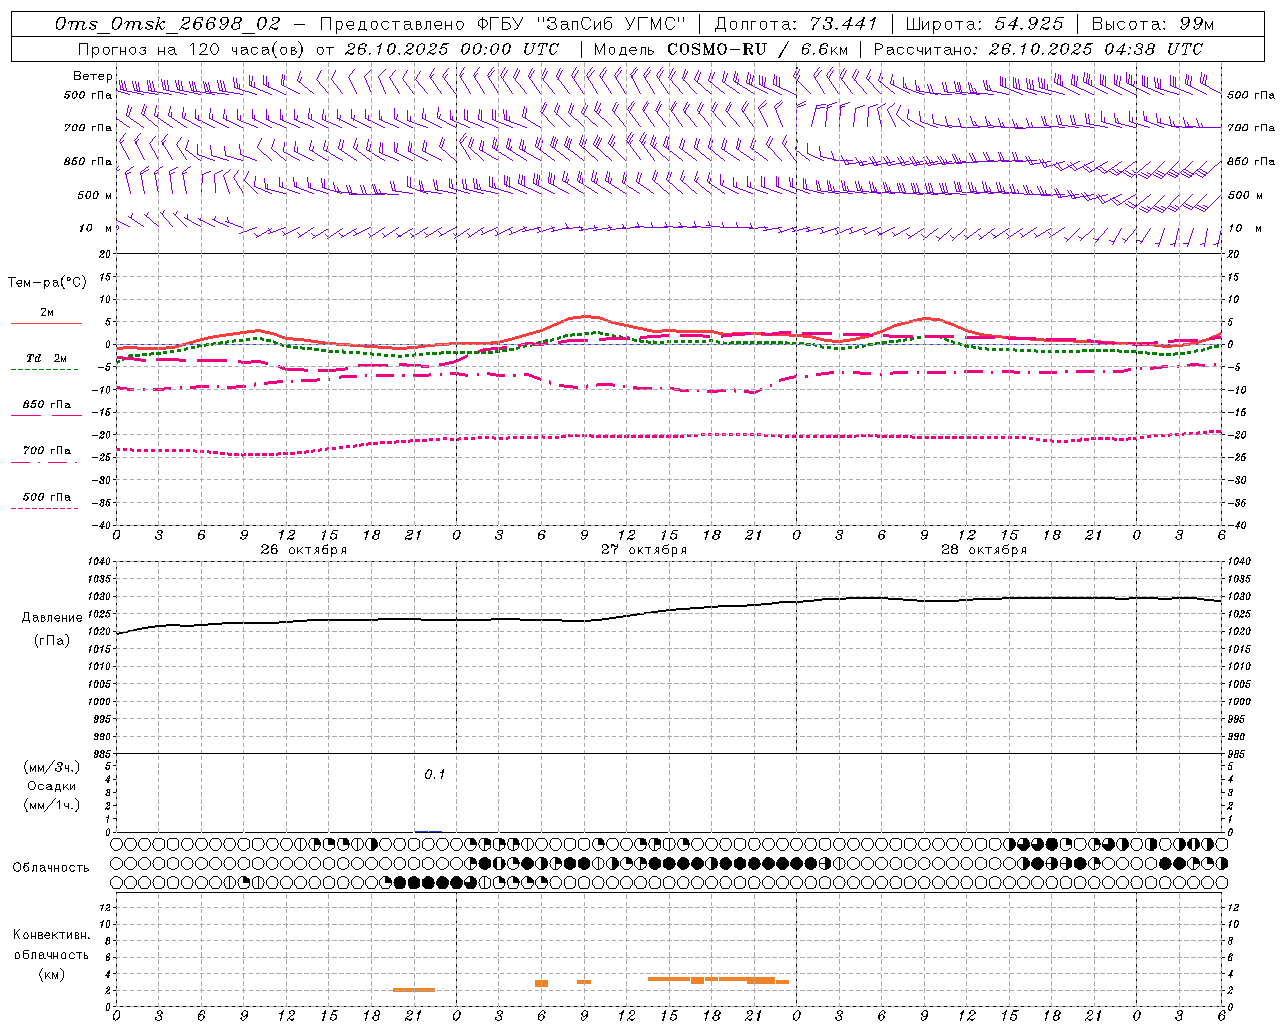Click Рассчитано: 26.10.2025 04:38 UTC text

coord(1038,49)
